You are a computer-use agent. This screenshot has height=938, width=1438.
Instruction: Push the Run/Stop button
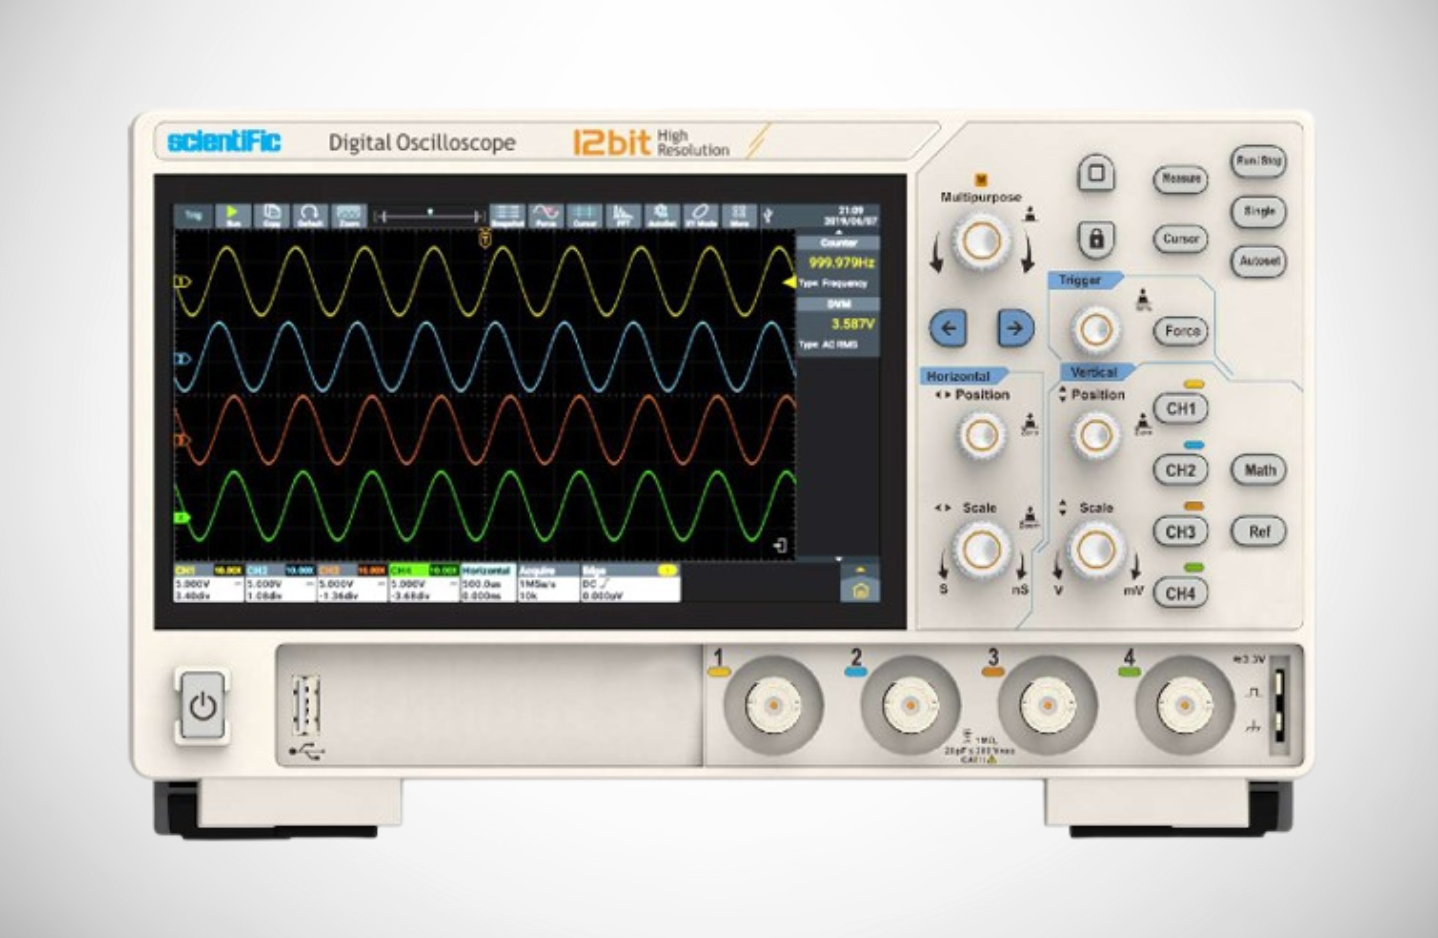(1258, 161)
